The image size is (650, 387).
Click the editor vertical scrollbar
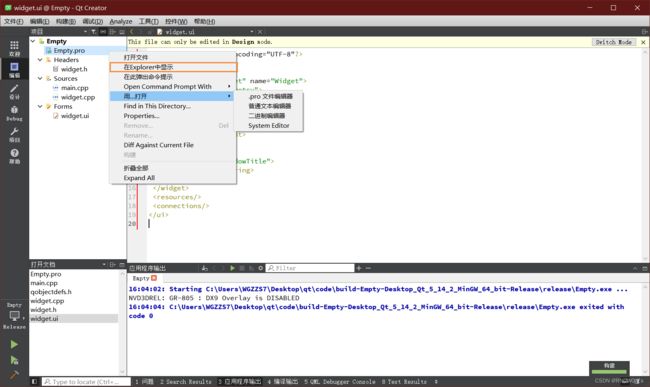pyautogui.click(x=645, y=155)
